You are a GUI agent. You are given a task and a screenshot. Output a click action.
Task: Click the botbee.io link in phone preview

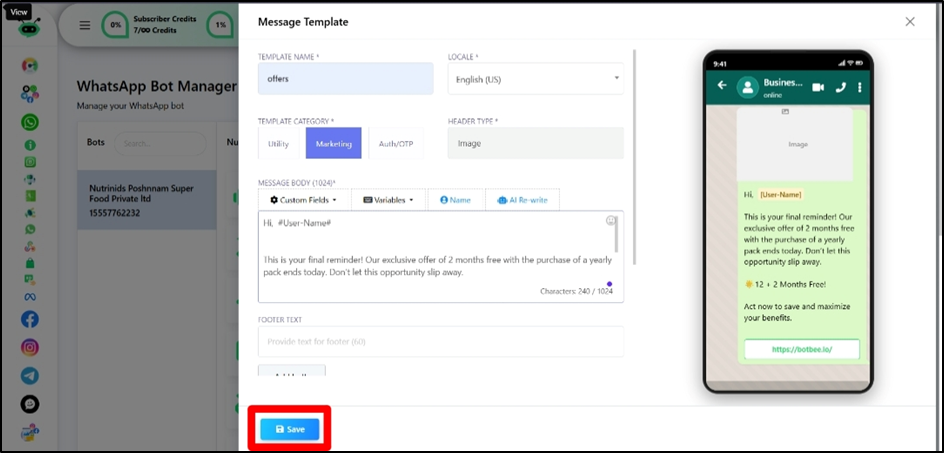(x=801, y=350)
